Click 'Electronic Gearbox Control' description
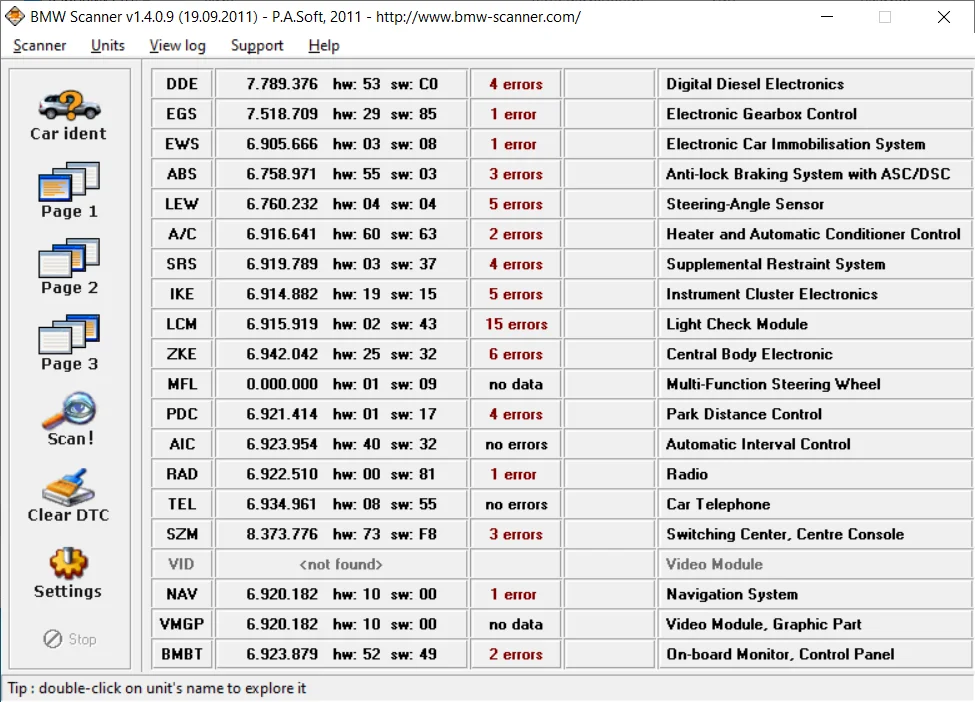Screen dimensions: 975x702 (x=762, y=114)
